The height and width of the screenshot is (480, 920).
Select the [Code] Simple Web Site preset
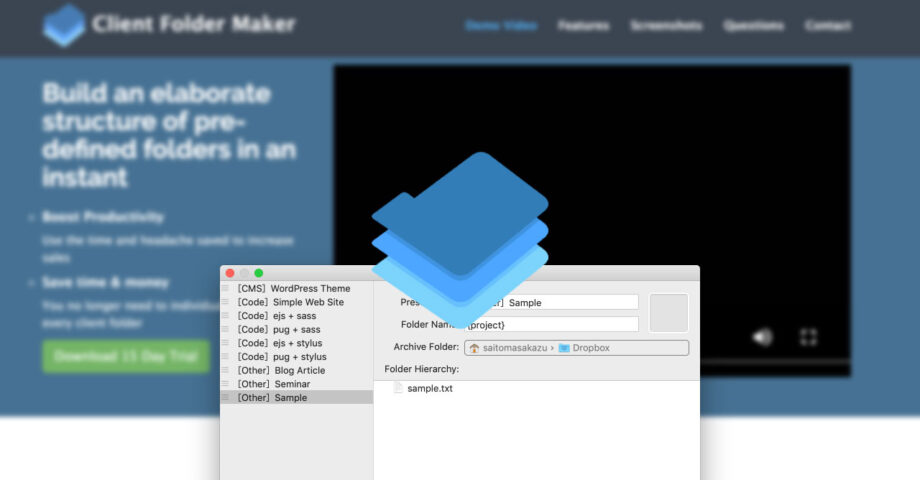coord(297,302)
